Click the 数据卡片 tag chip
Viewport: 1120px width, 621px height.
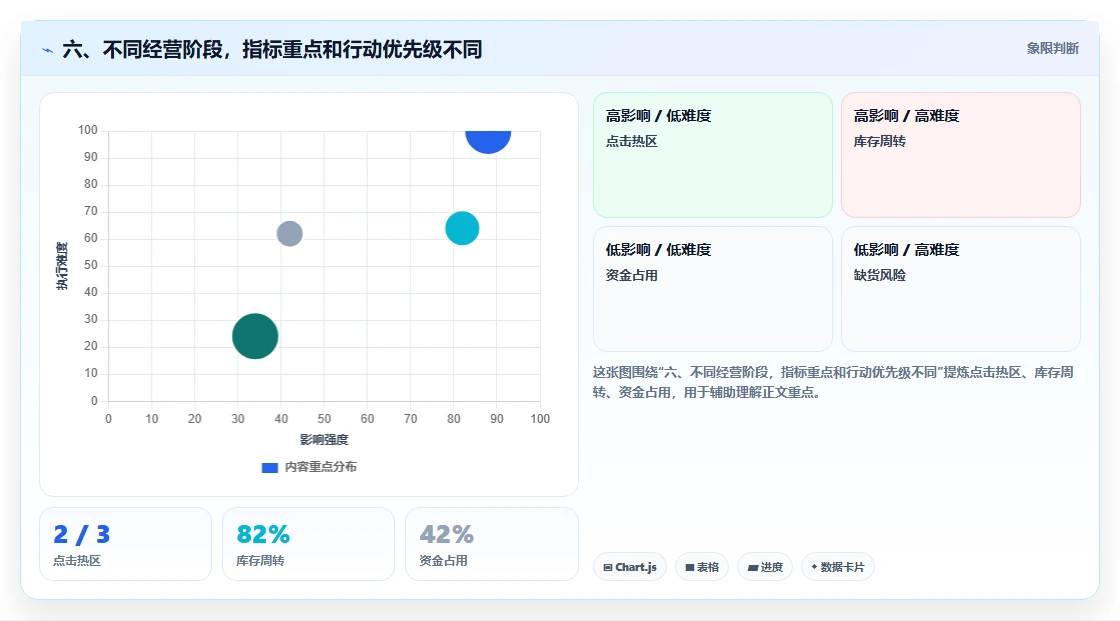pyautogui.click(x=838, y=567)
